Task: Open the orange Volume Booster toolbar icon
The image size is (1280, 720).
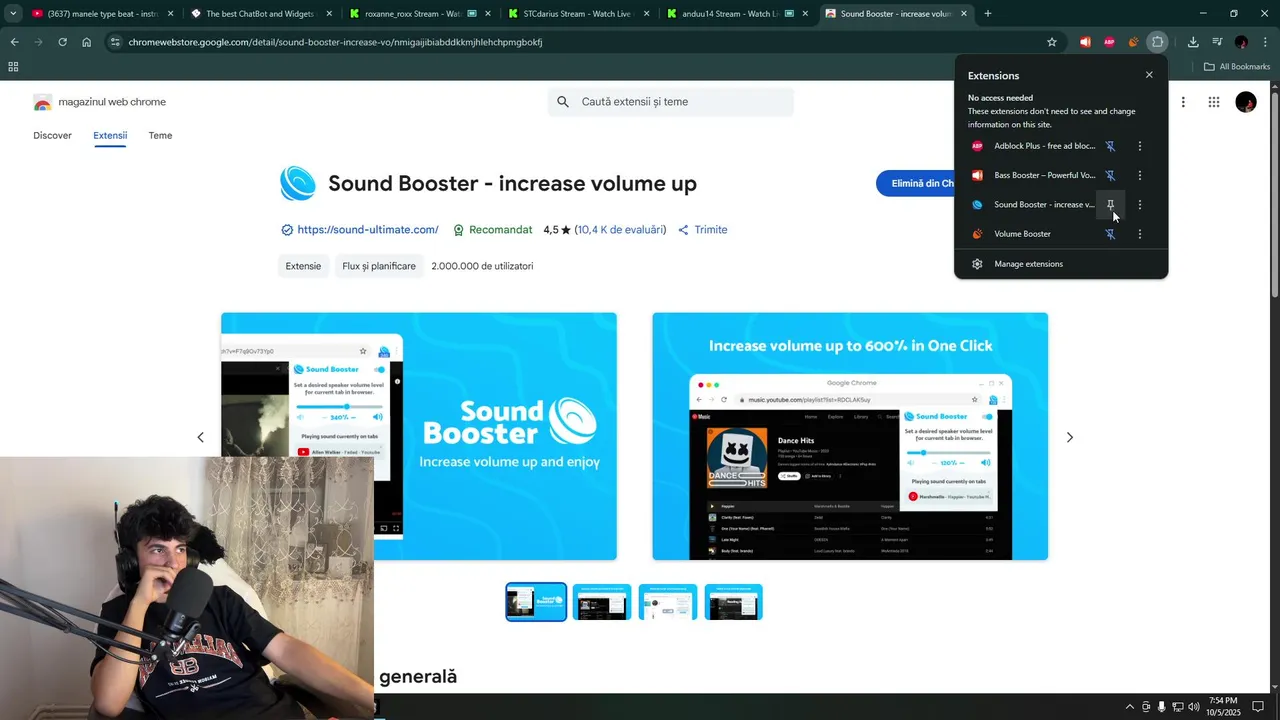Action: click(1133, 42)
